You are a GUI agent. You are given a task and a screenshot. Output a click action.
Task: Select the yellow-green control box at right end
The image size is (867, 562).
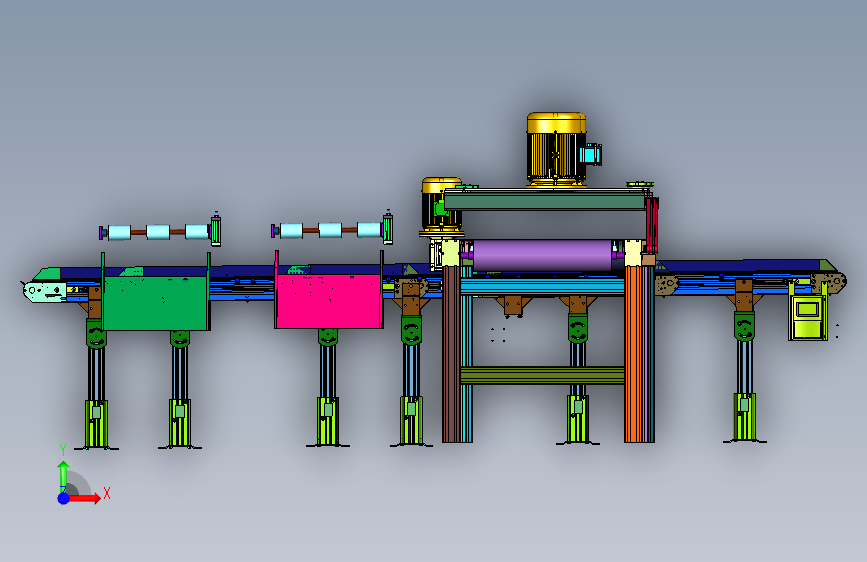(x=808, y=317)
